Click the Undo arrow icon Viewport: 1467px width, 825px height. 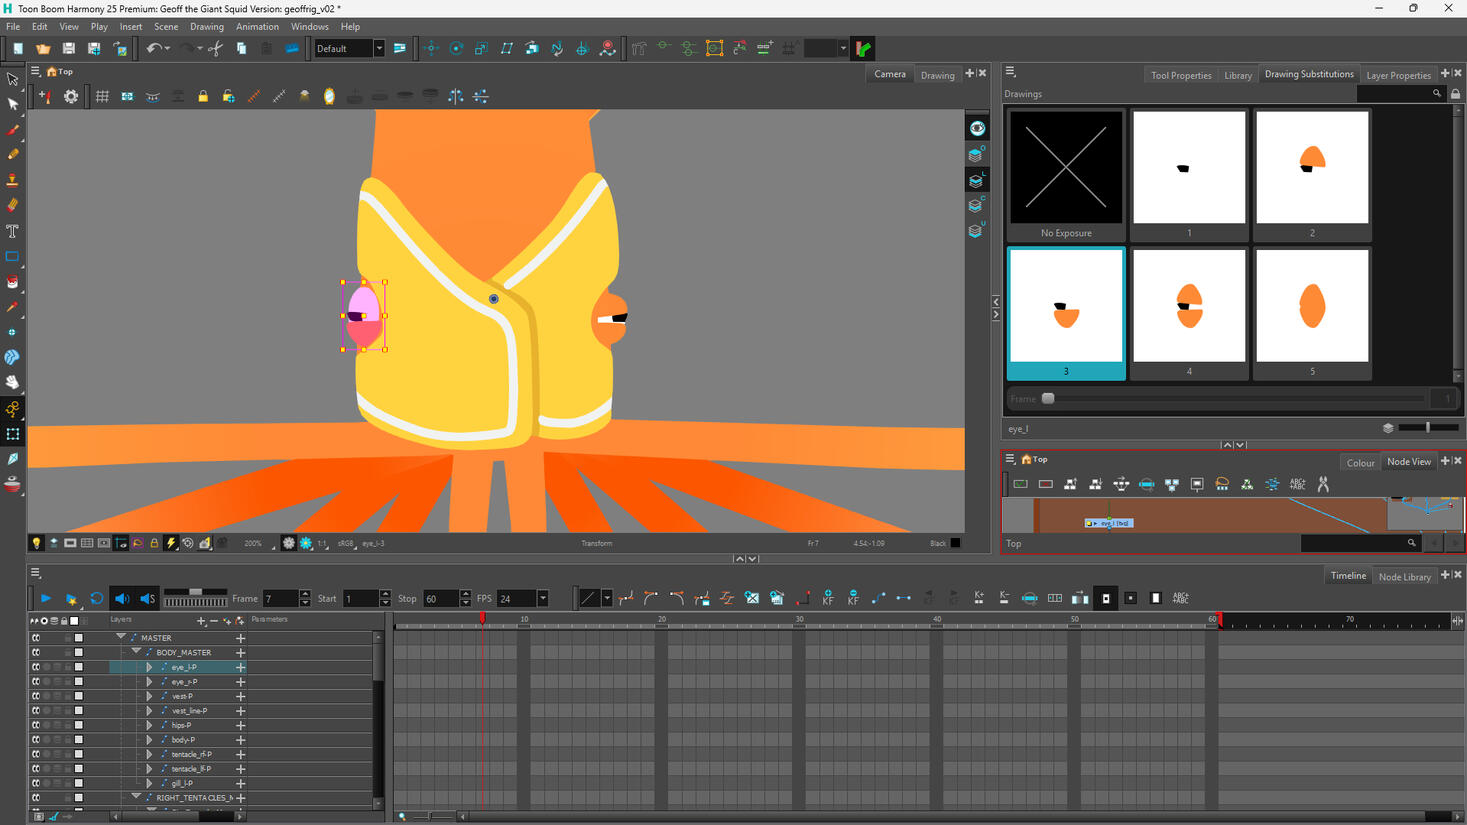pyautogui.click(x=153, y=48)
